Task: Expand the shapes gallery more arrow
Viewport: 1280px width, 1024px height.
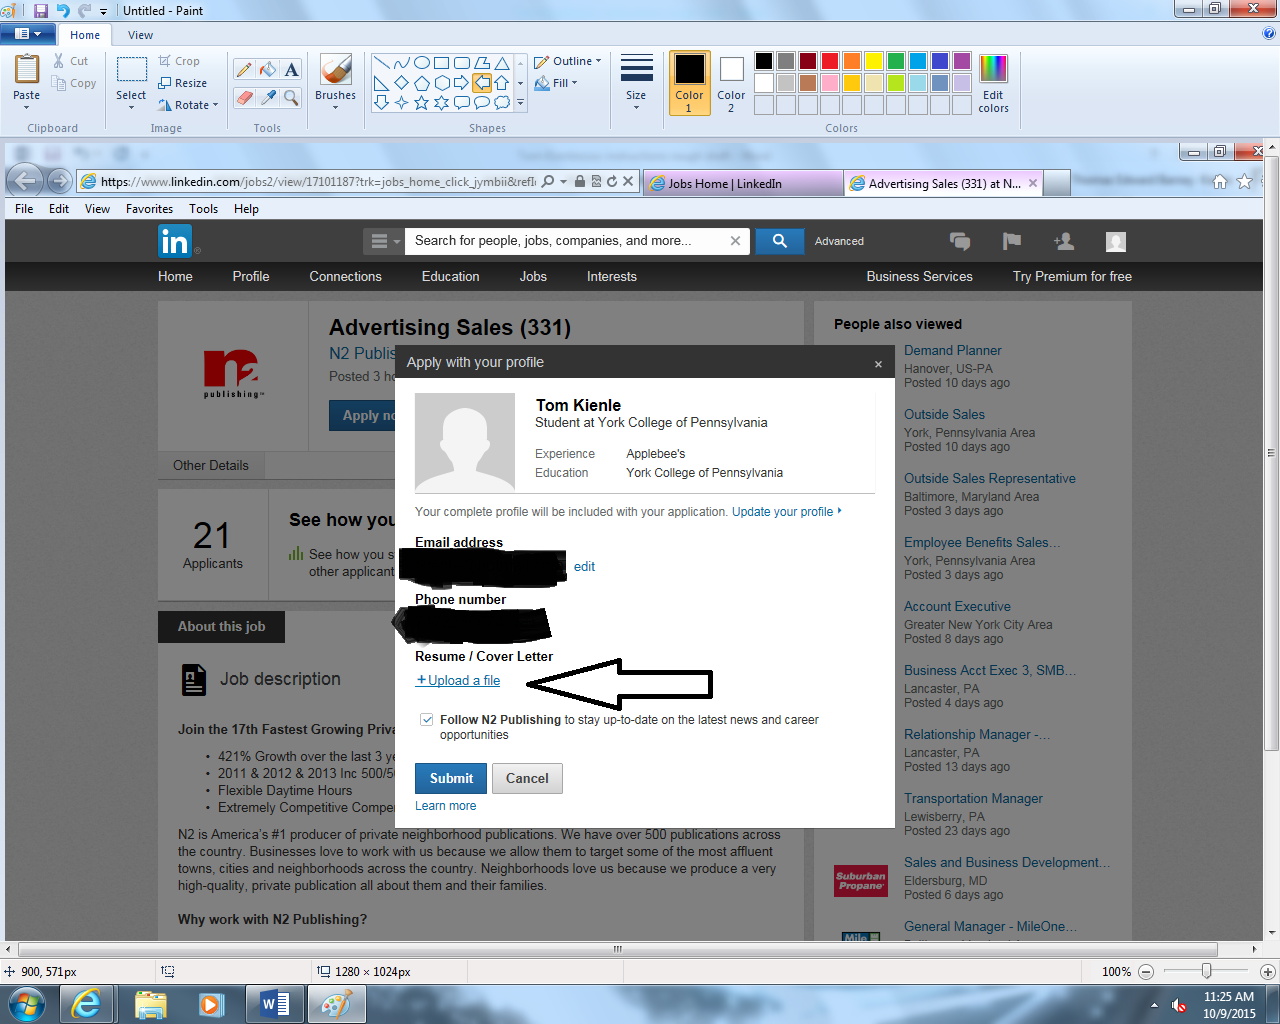Action: click(520, 102)
